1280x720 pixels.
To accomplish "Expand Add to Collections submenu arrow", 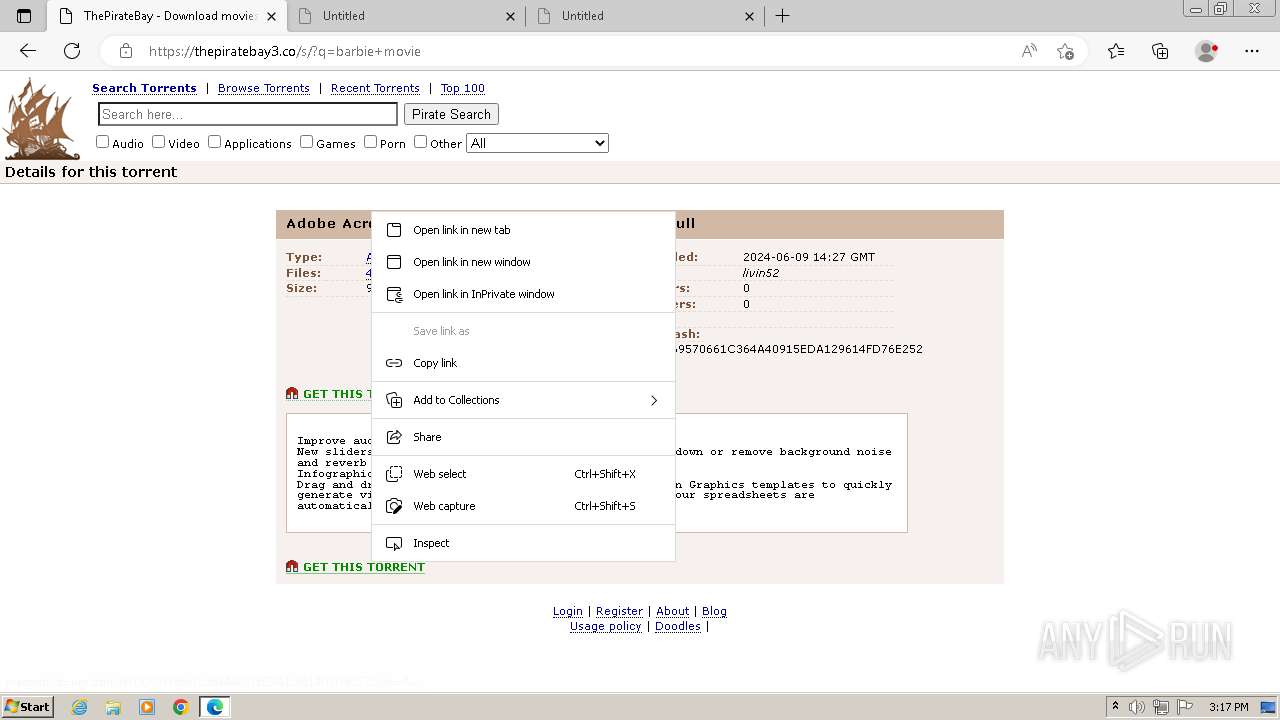I will point(654,400).
